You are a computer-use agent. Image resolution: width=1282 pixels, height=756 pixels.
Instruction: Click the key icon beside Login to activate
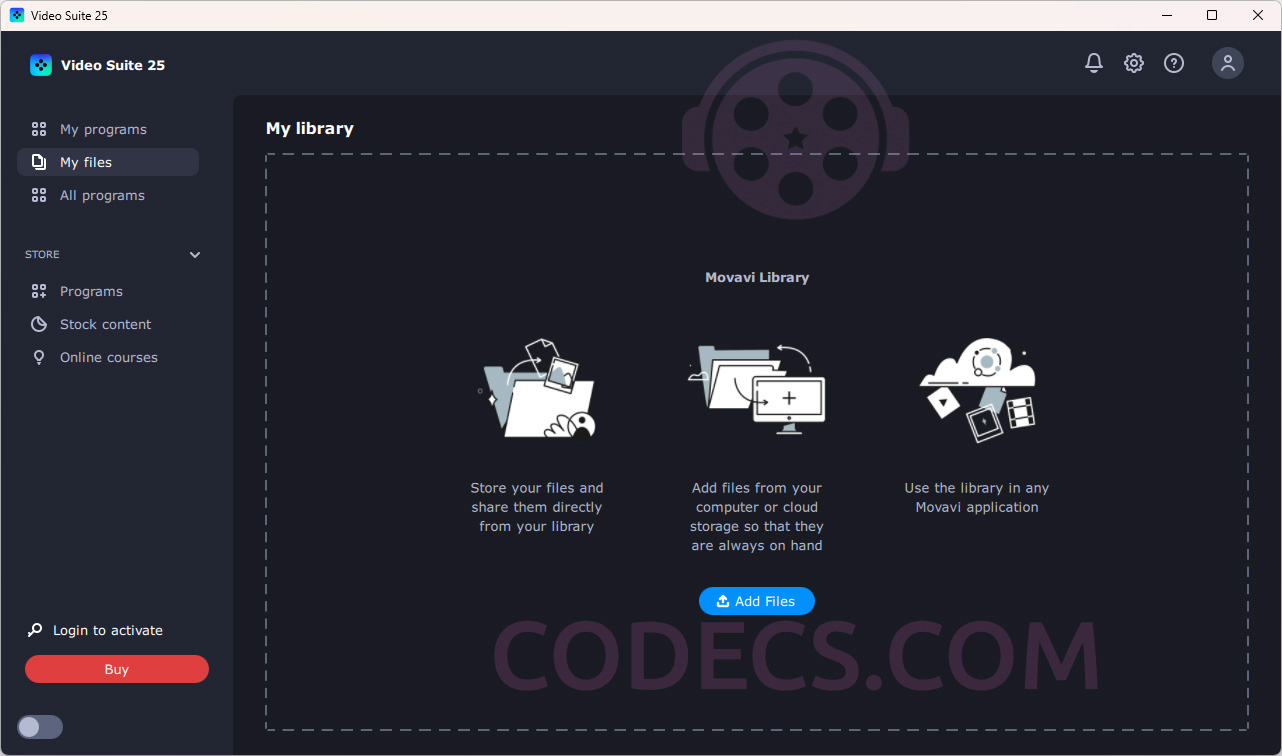(x=35, y=630)
